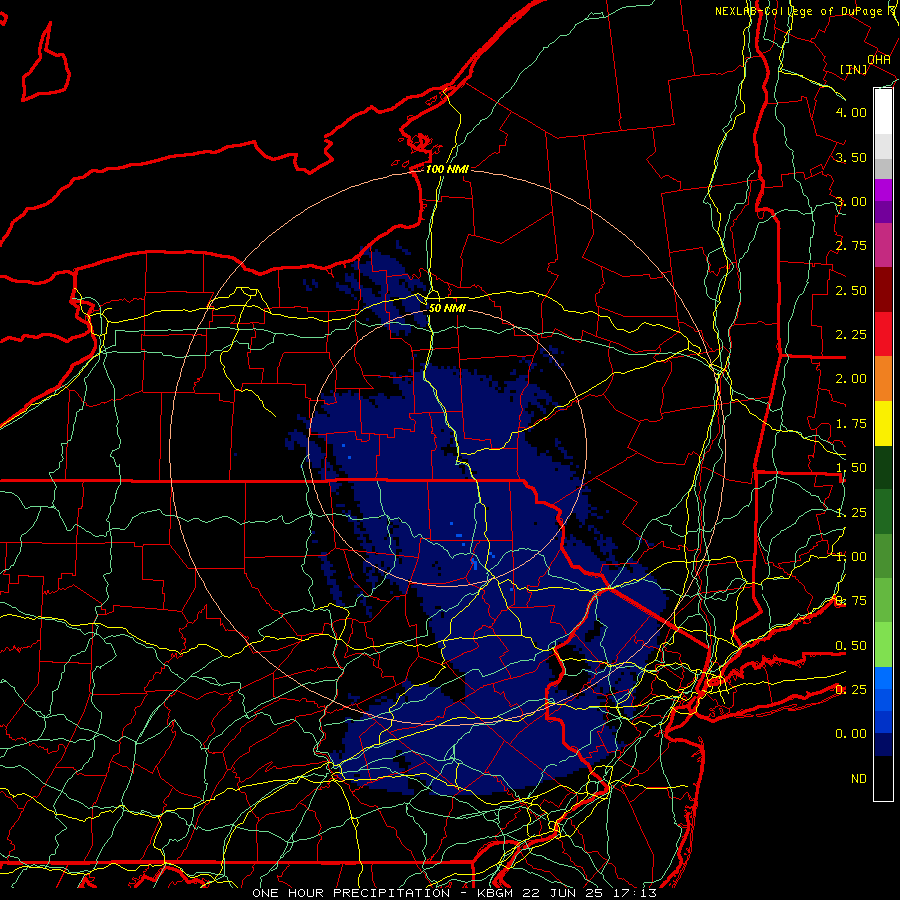Click the 3.00 legend value
This screenshot has height=900, width=900.
pyautogui.click(x=851, y=201)
